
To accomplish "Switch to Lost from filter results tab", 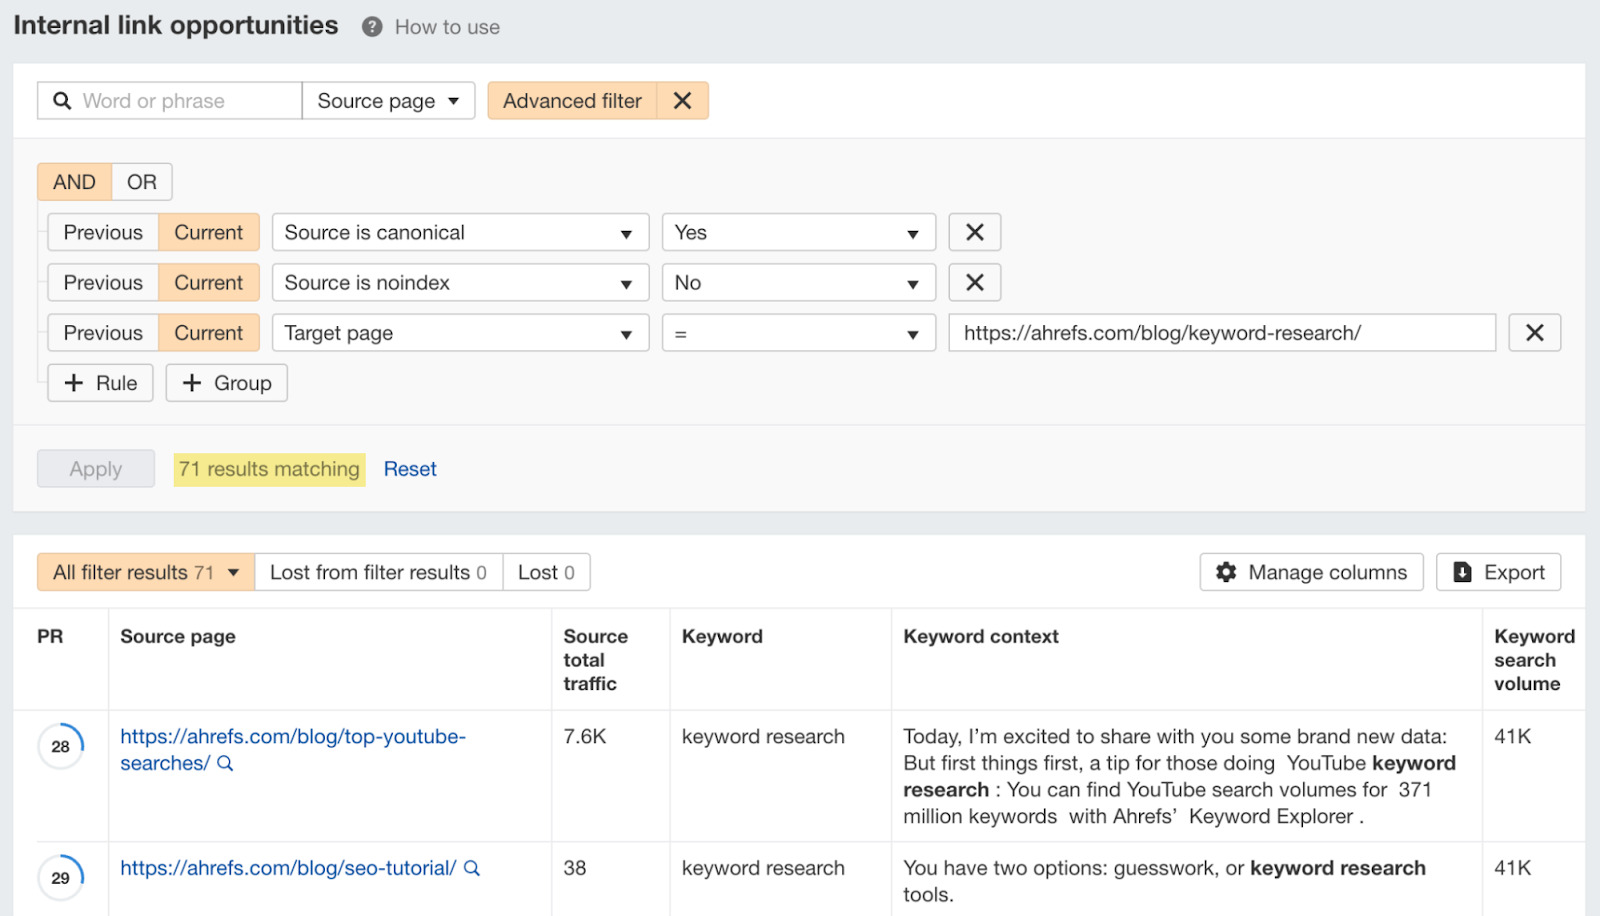I will pos(378,573).
